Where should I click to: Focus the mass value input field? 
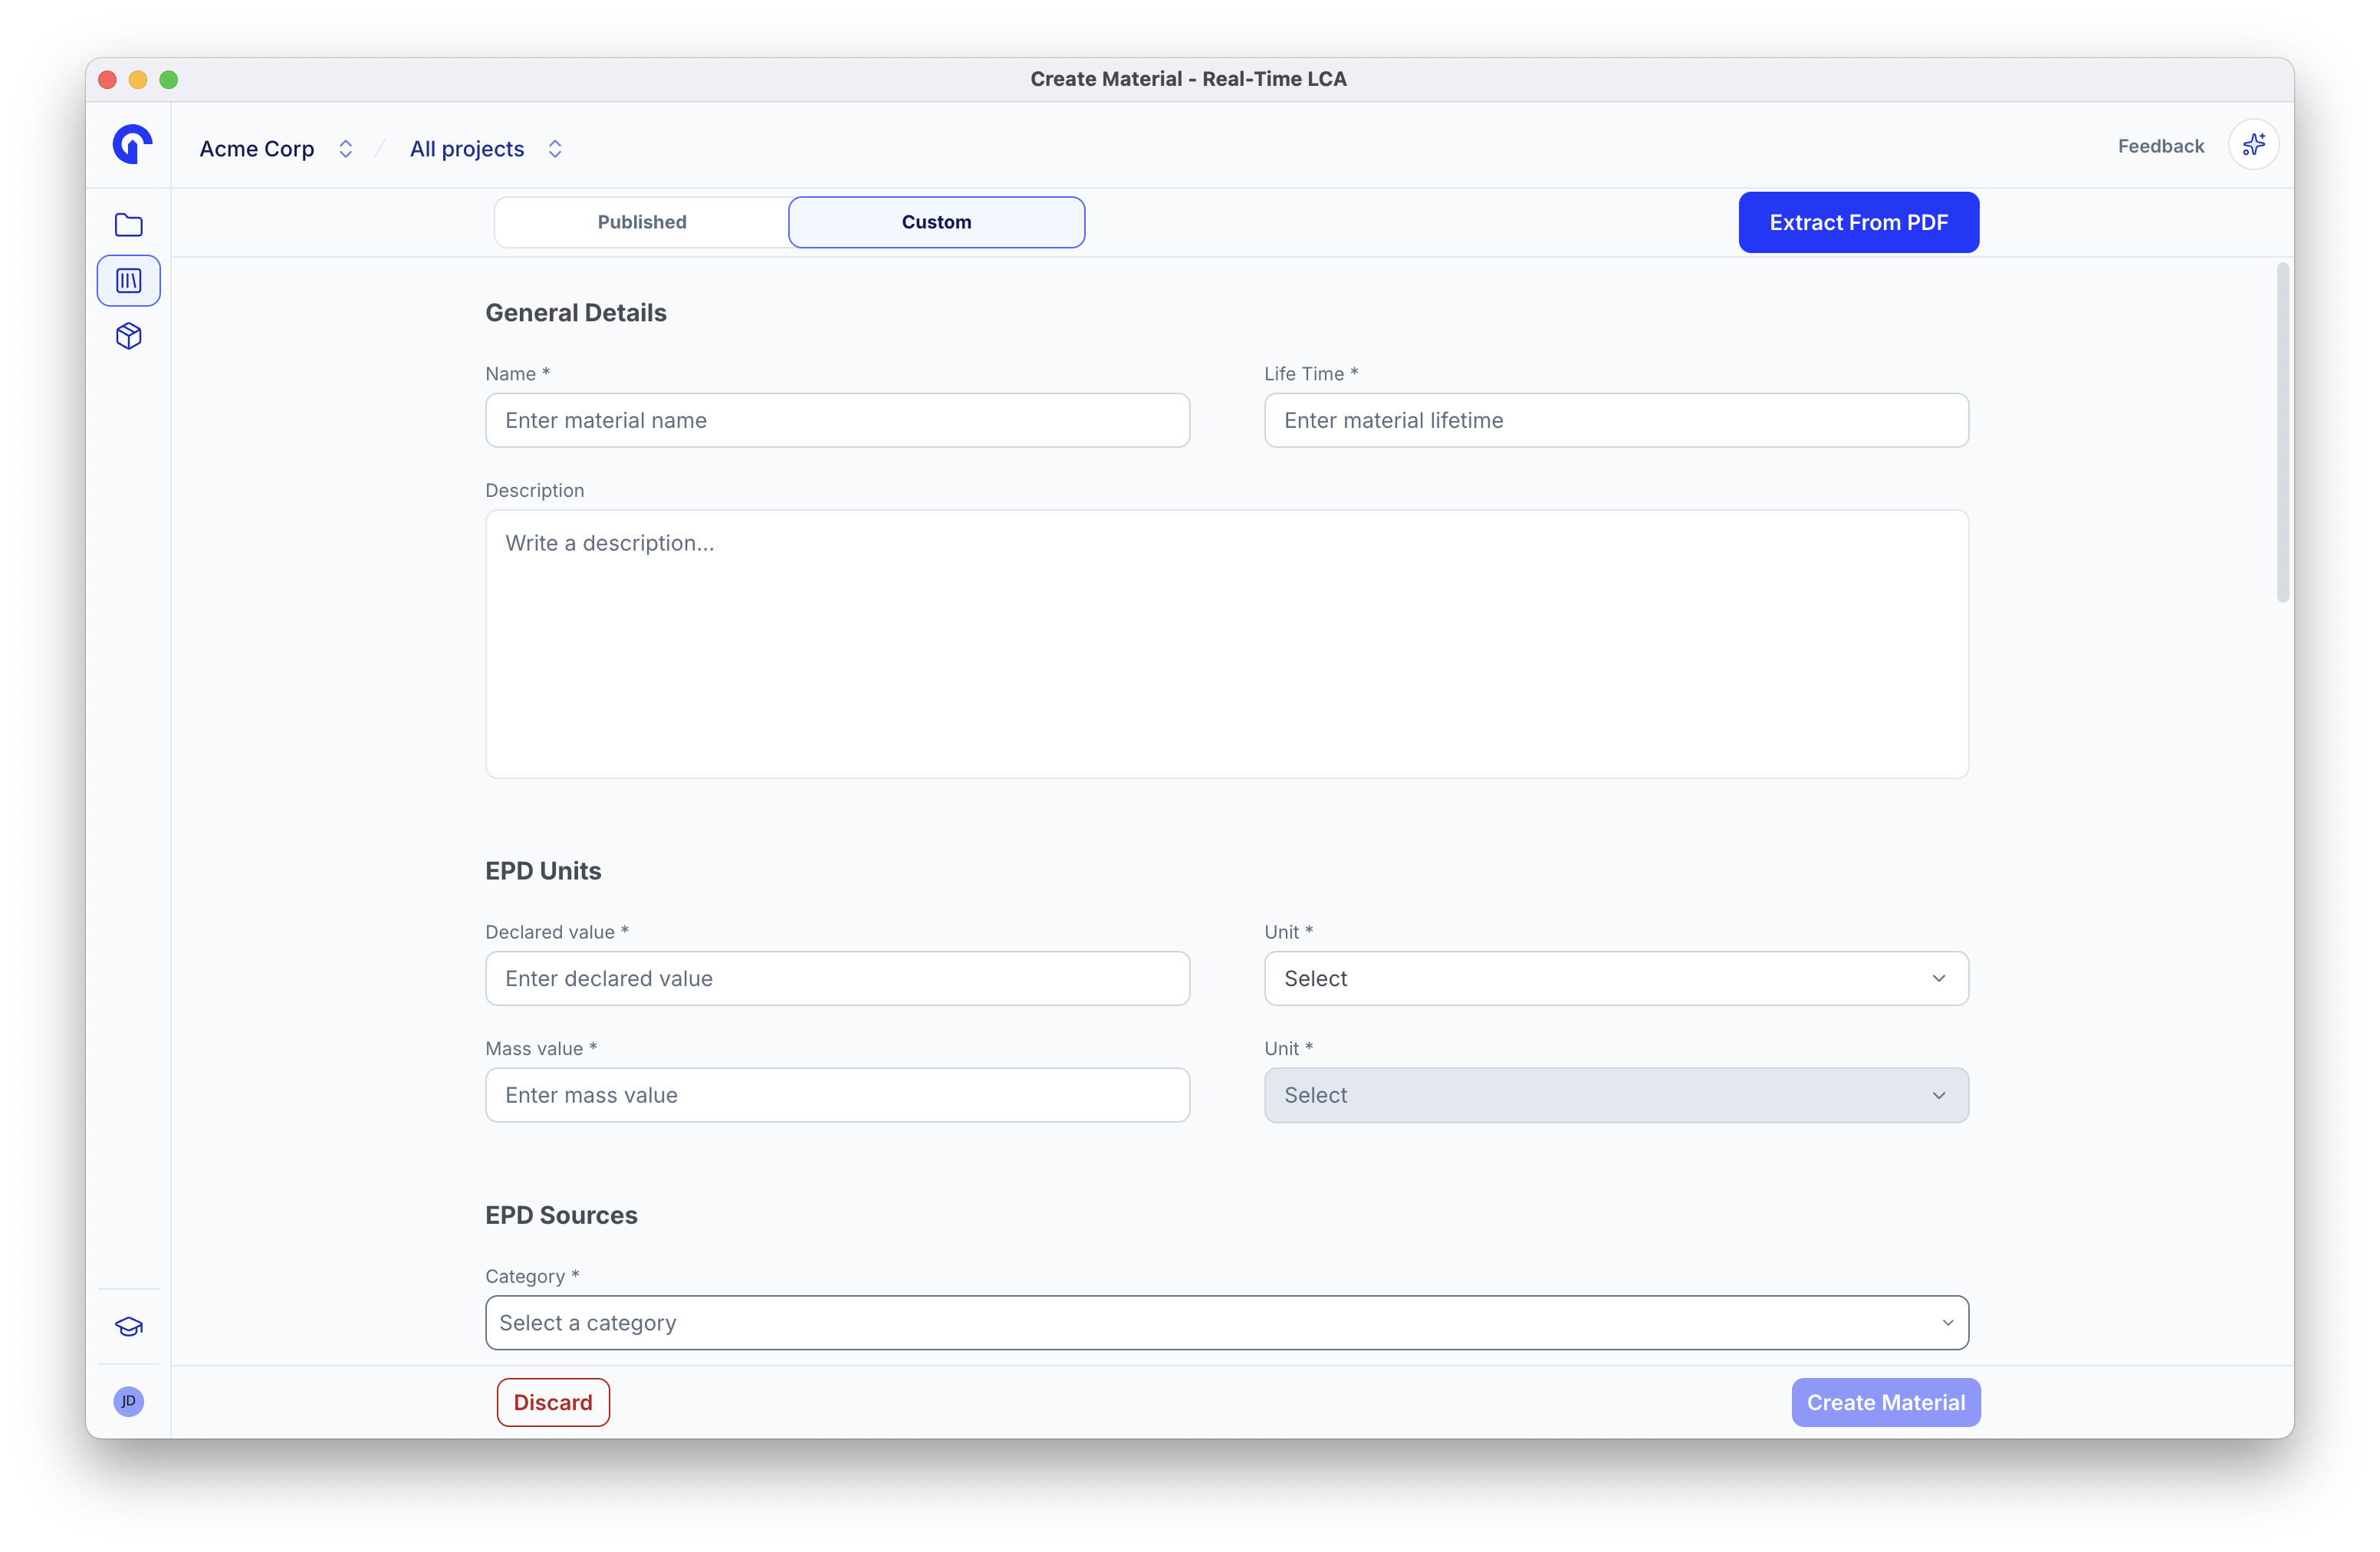(837, 1095)
